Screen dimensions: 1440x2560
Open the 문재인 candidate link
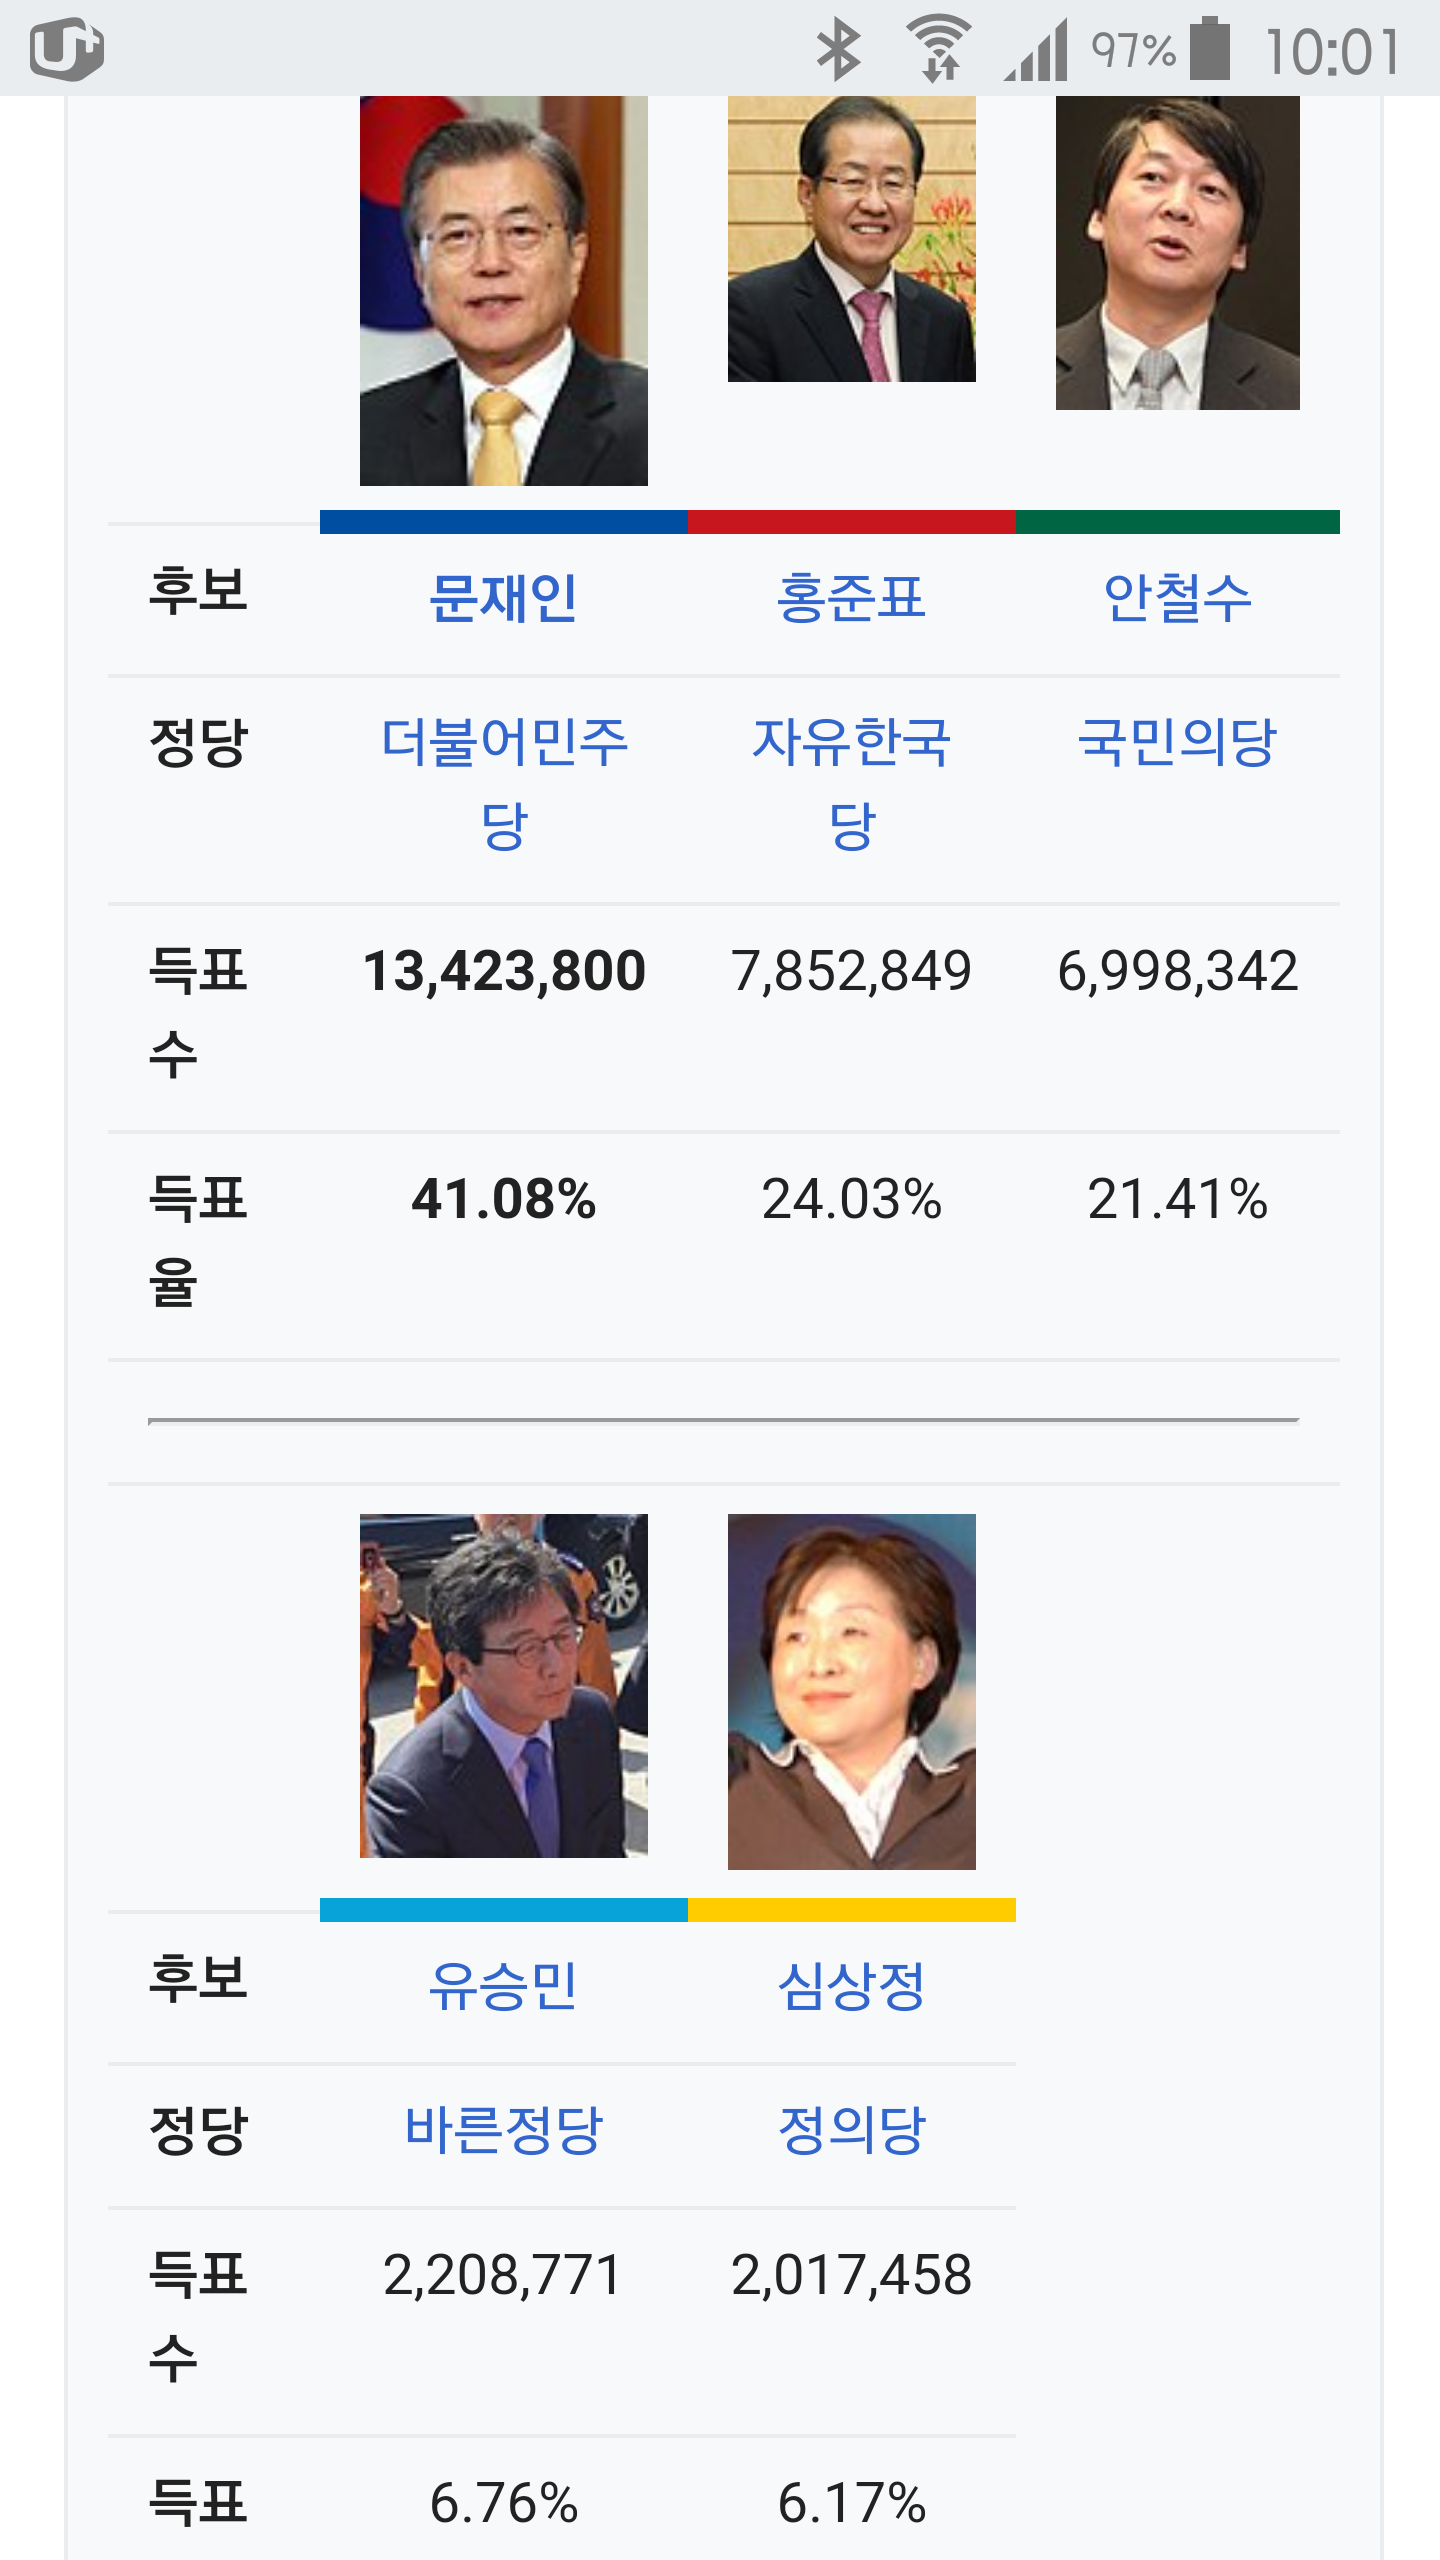(503, 598)
